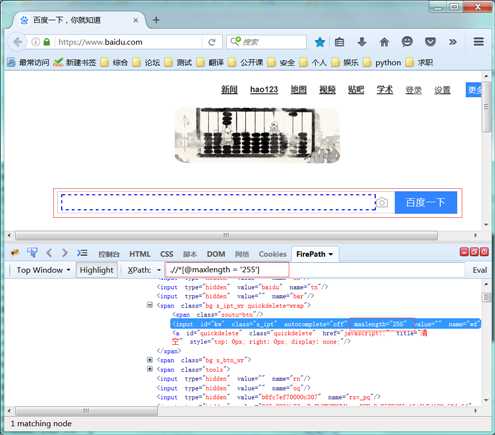Open the bookmarks list icon
495x435 pixels.
(339, 42)
